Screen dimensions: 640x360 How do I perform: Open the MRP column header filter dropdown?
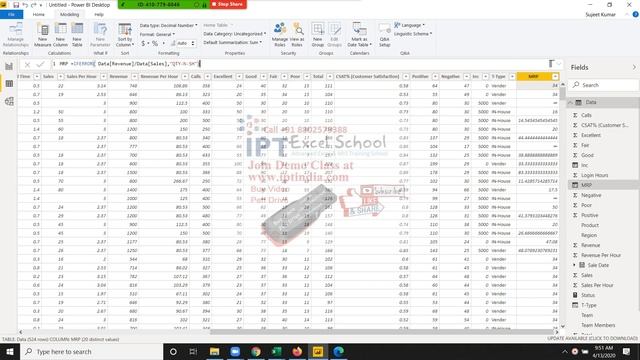pyautogui.click(x=555, y=77)
